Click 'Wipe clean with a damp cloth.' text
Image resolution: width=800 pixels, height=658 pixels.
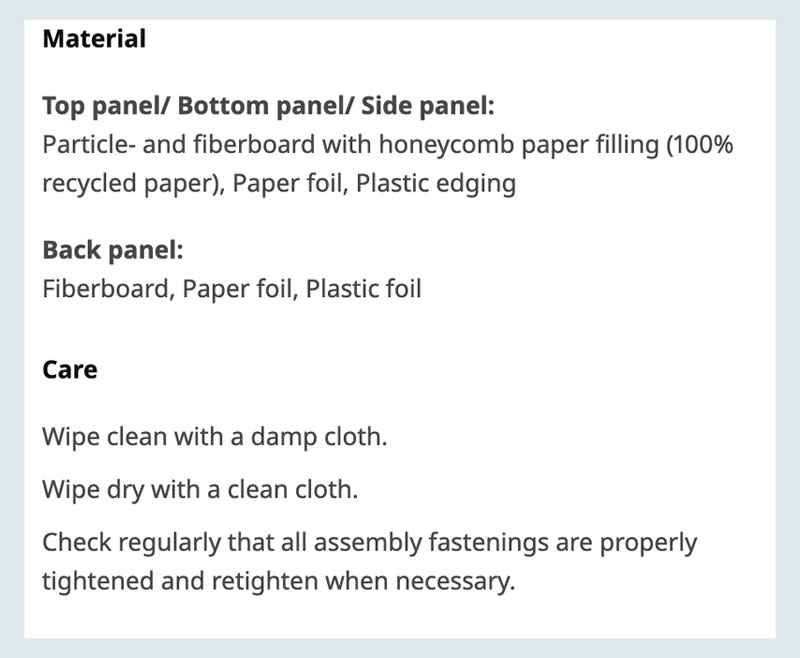pos(215,437)
